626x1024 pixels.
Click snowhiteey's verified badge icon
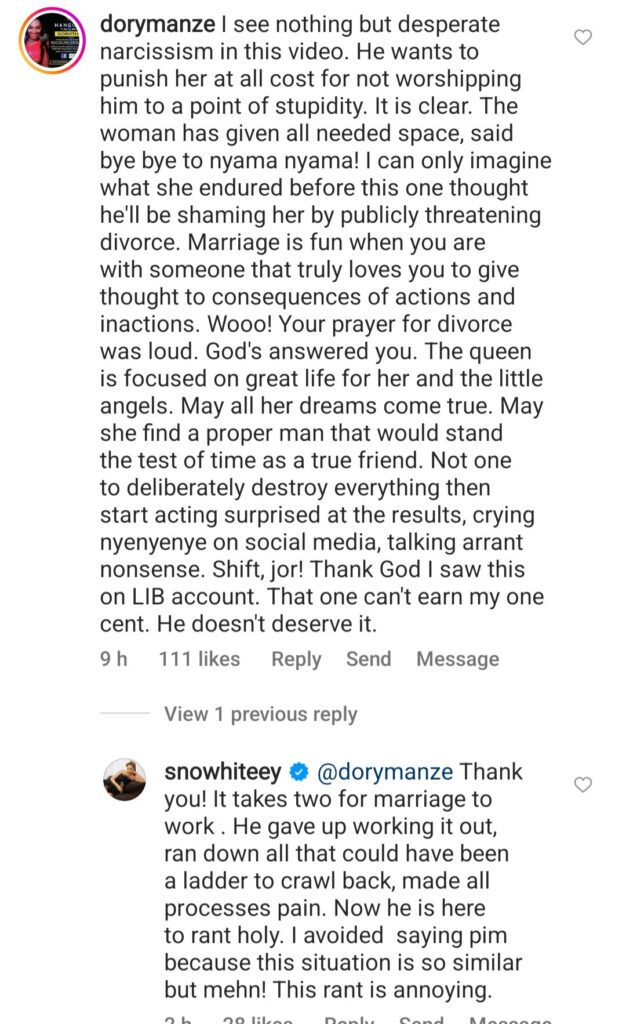pos(298,773)
